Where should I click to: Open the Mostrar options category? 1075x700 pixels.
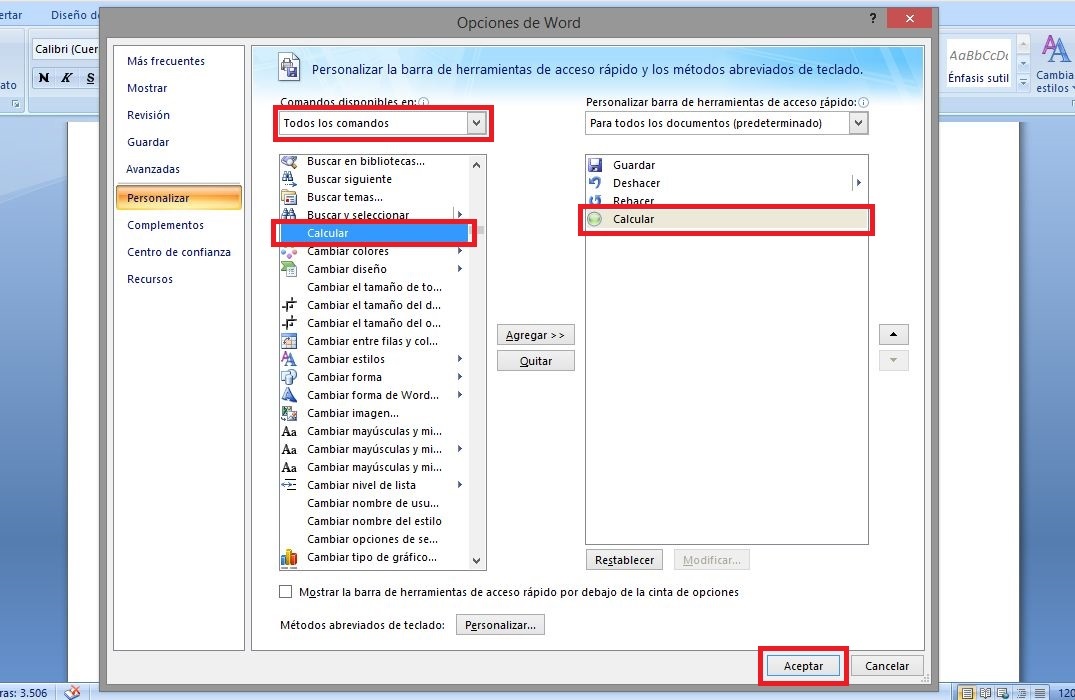pos(147,88)
